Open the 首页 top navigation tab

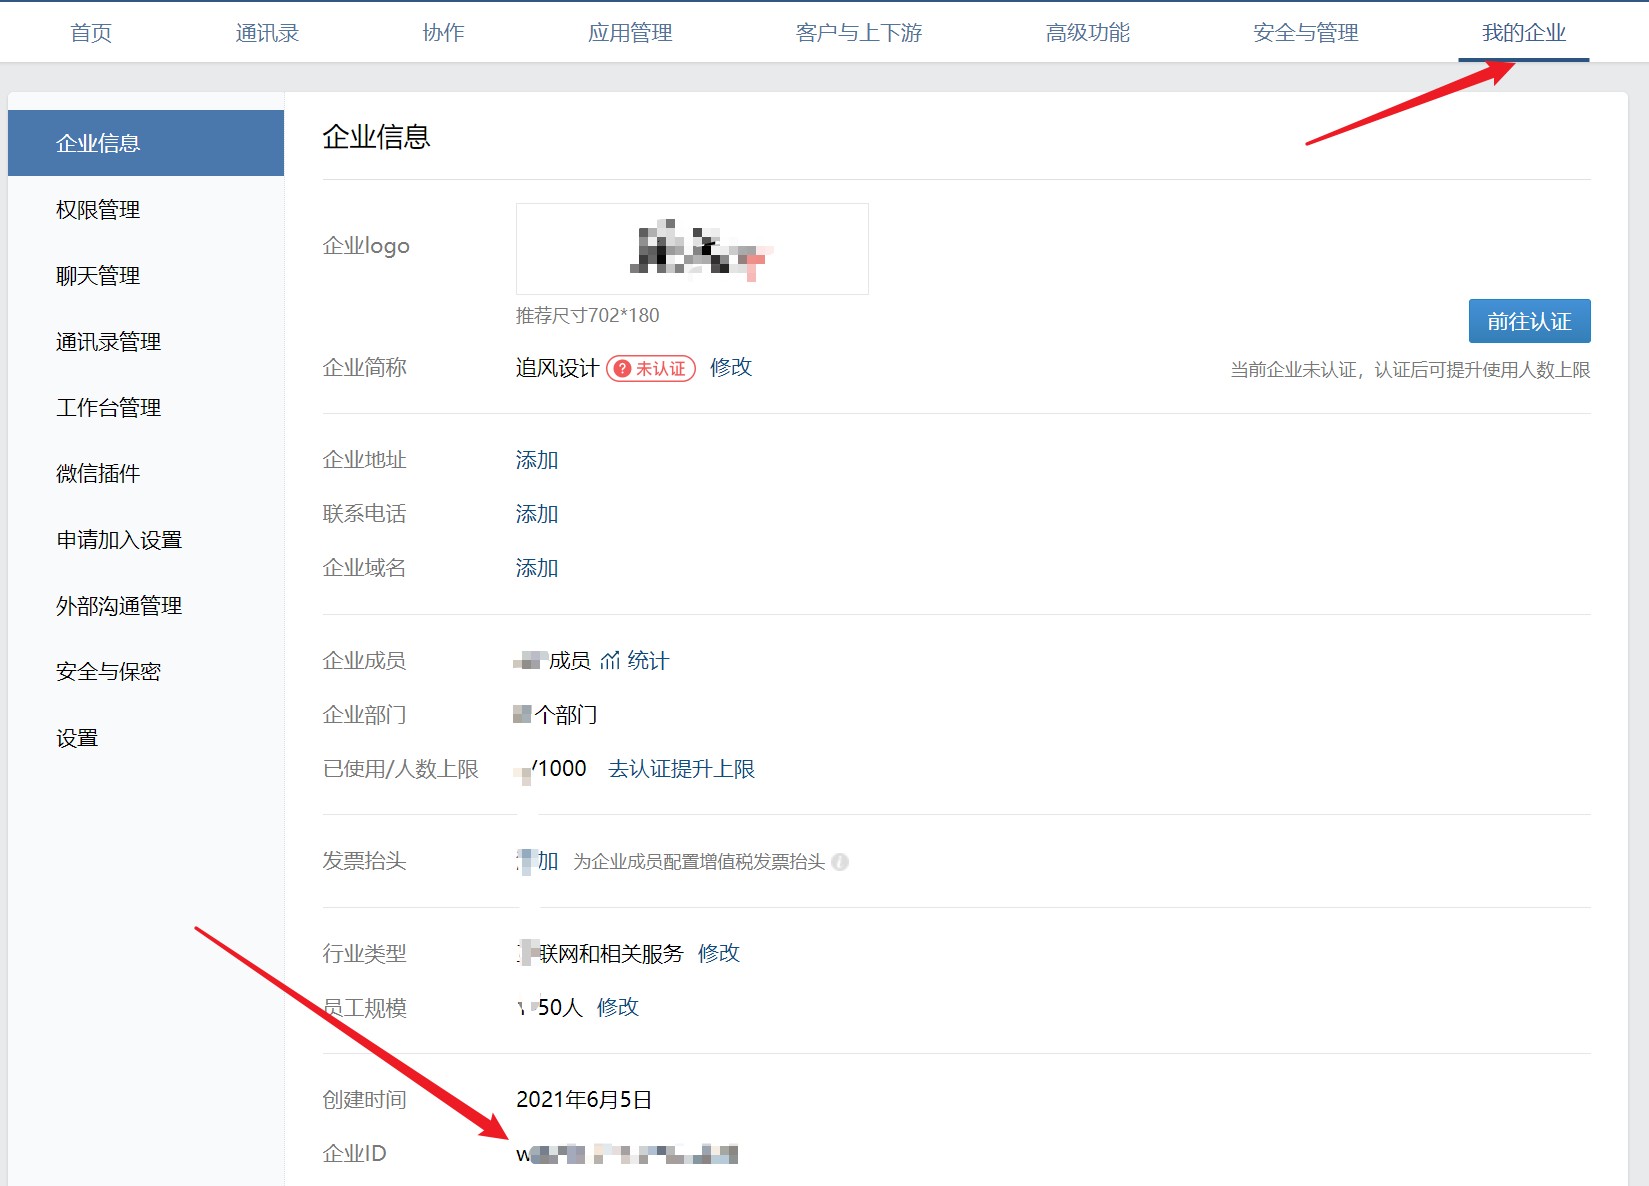pos(91,33)
